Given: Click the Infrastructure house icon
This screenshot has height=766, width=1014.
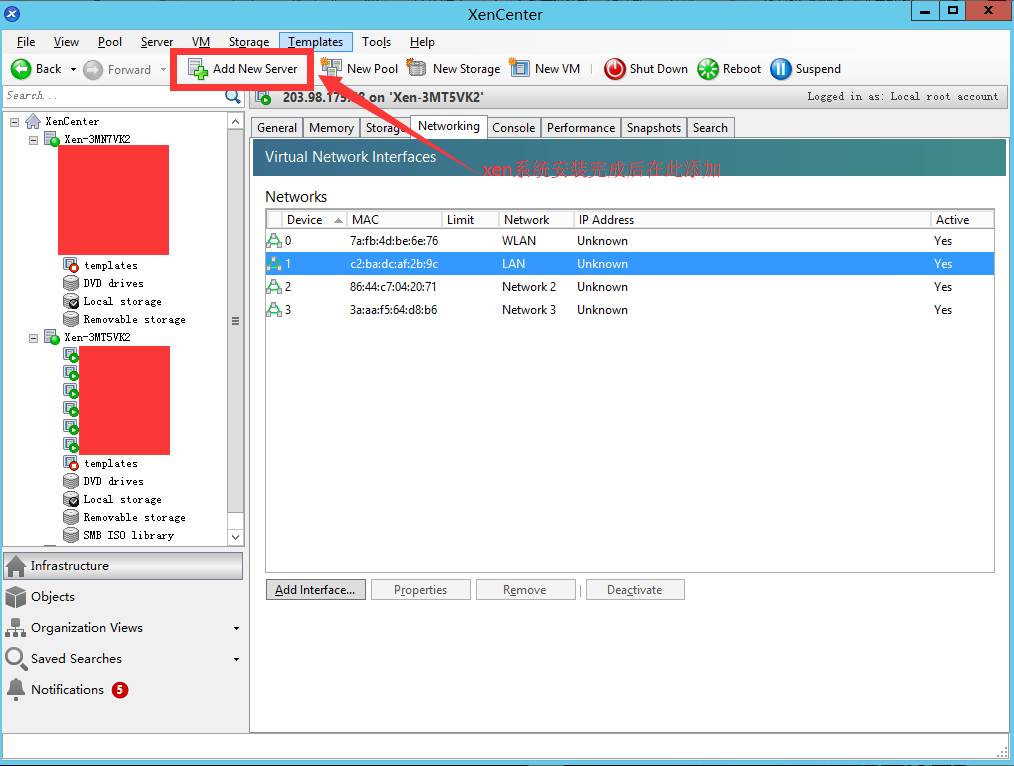Looking at the screenshot, I should tap(16, 566).
